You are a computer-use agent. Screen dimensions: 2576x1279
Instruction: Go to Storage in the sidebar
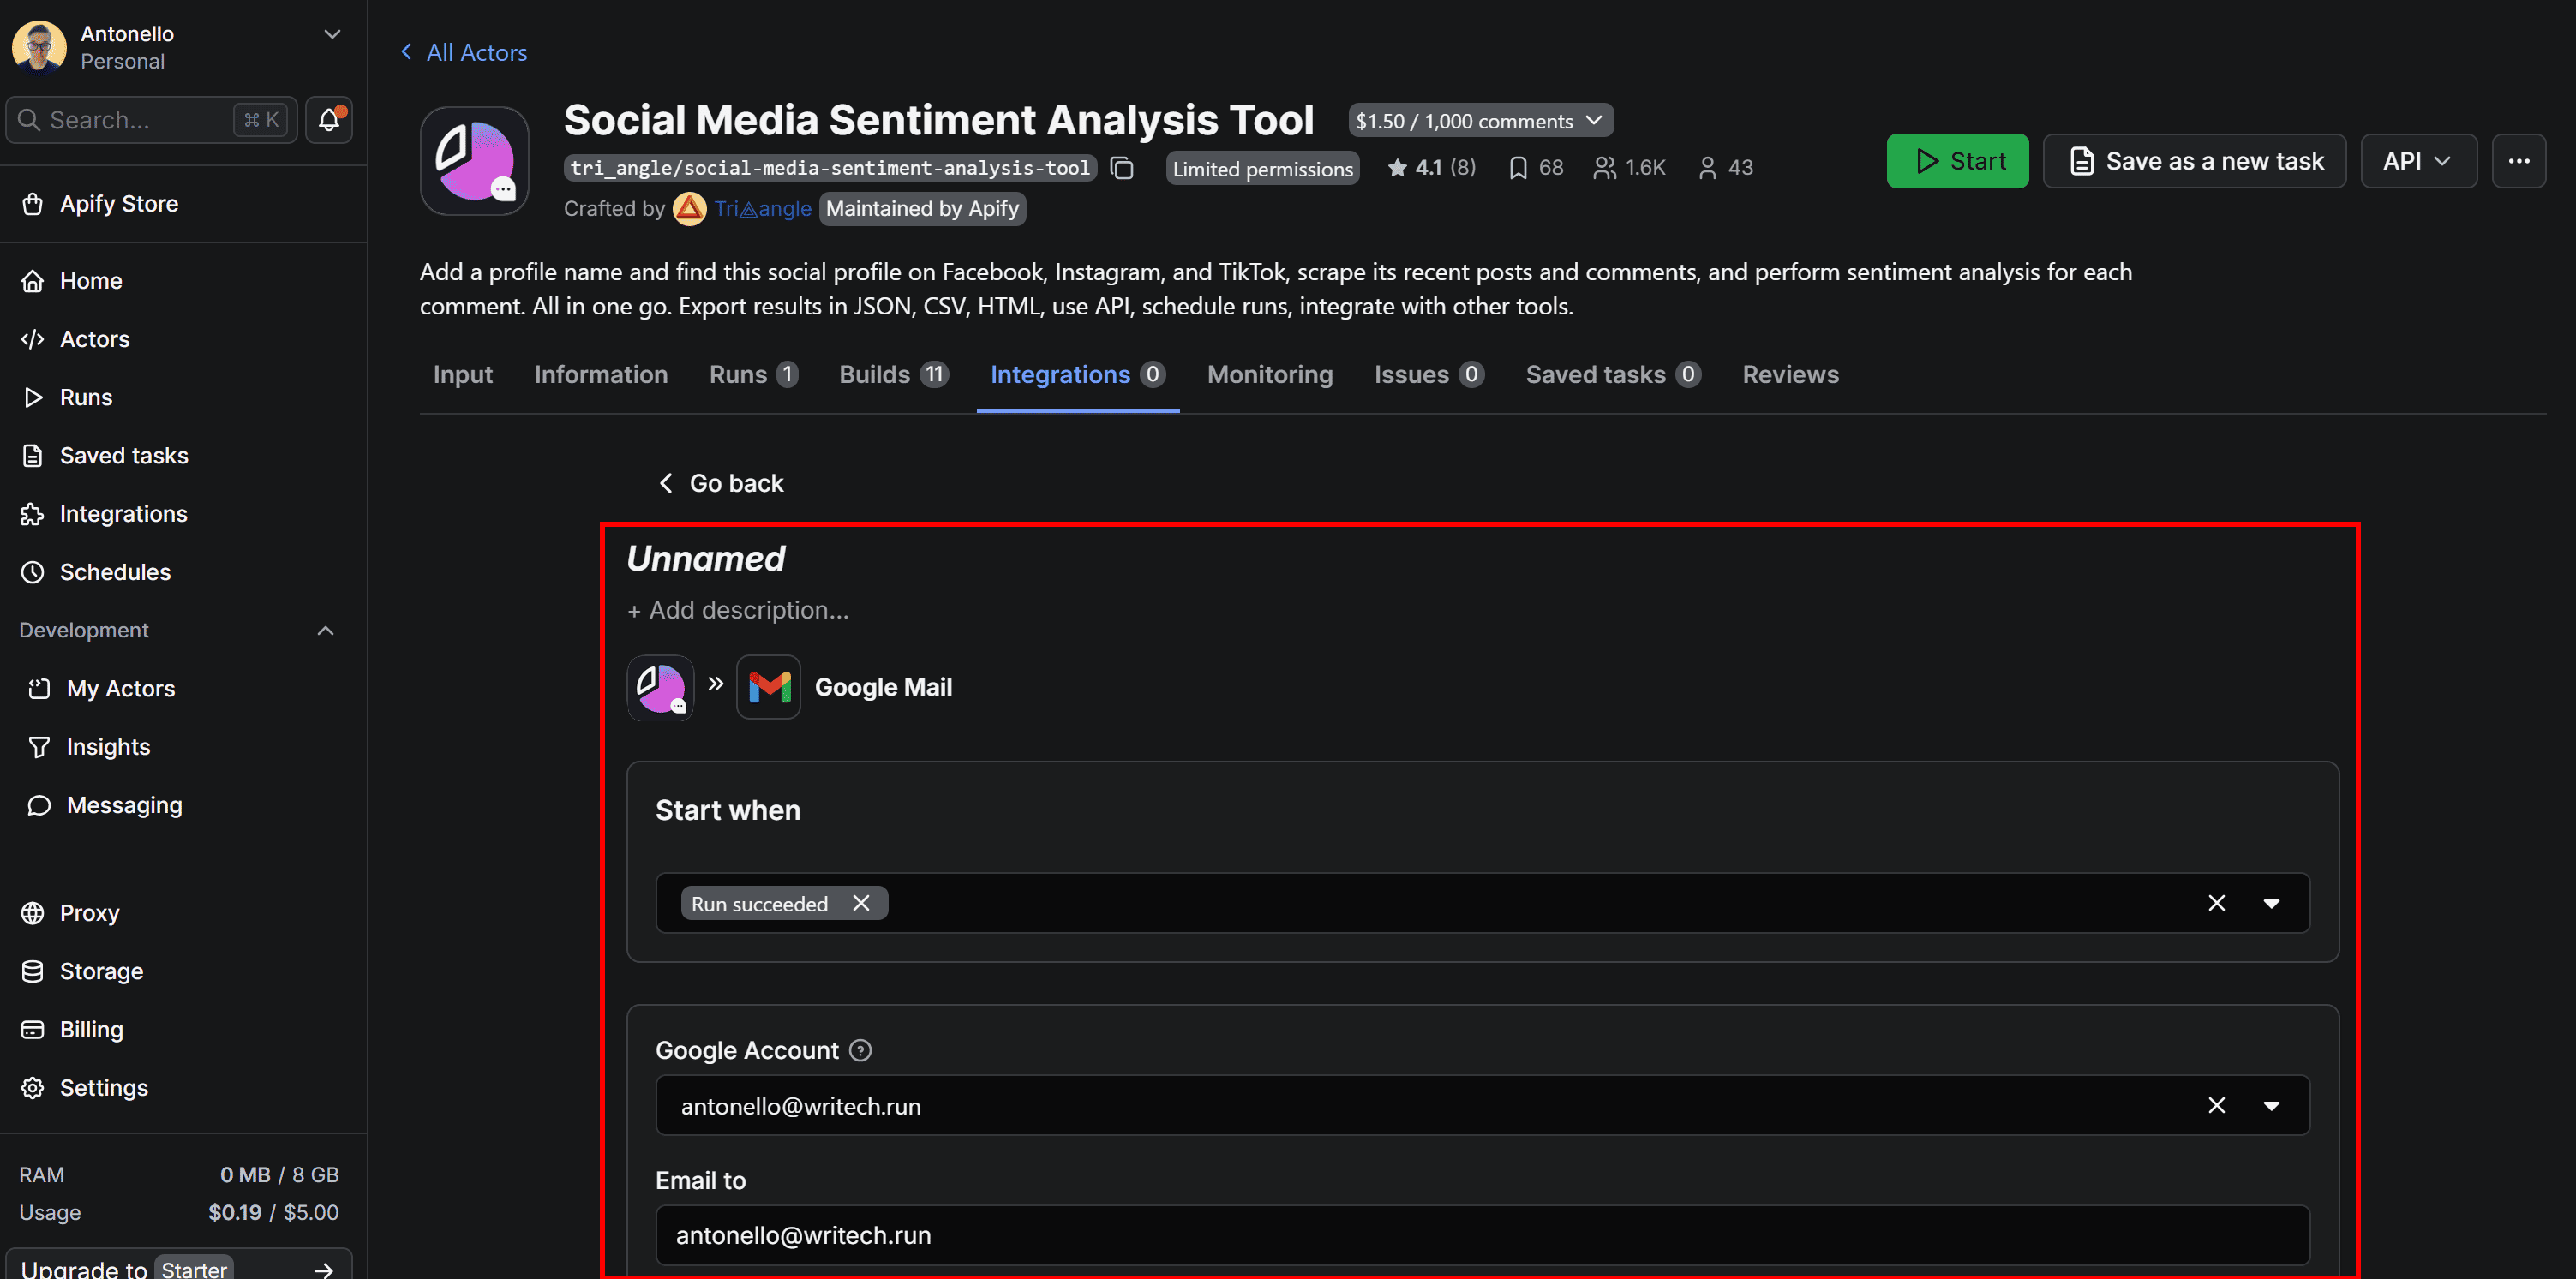[101, 971]
